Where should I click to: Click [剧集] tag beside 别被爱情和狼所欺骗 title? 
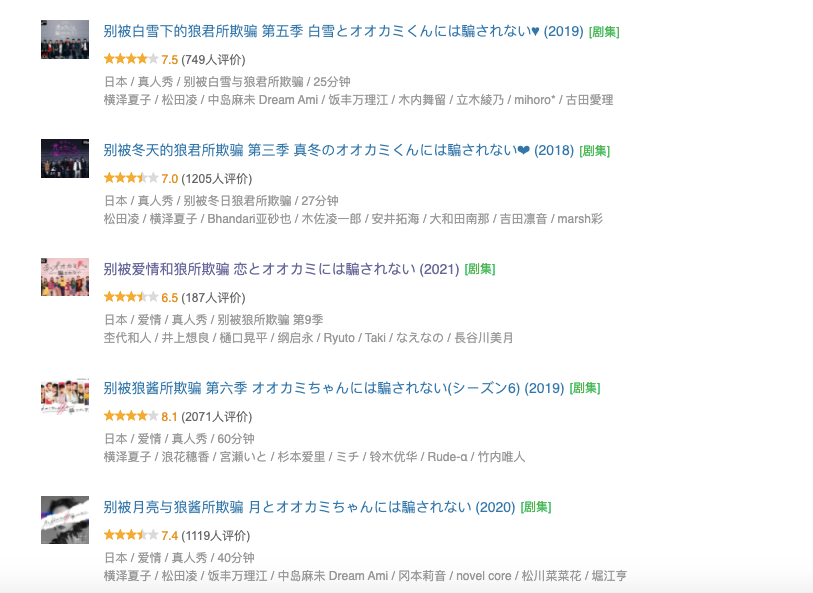click(480, 270)
